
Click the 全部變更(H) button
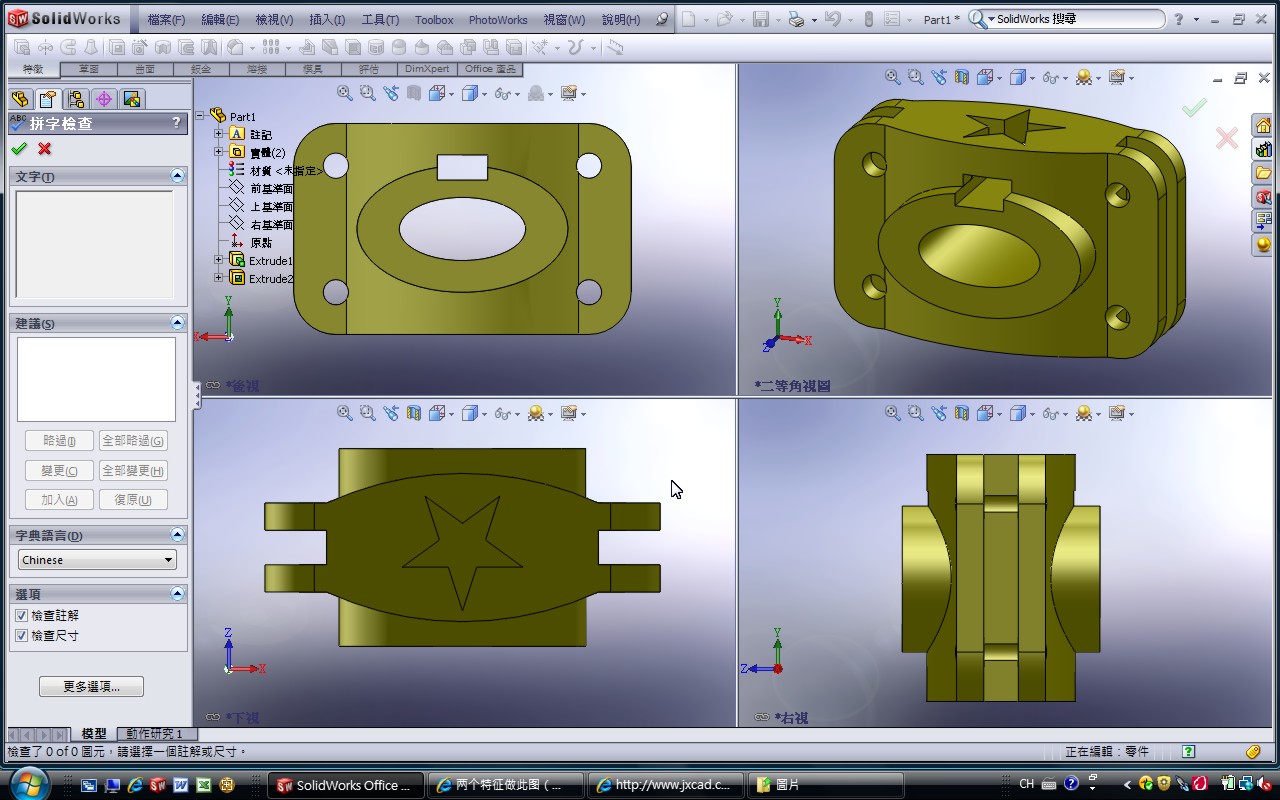pyautogui.click(x=133, y=470)
